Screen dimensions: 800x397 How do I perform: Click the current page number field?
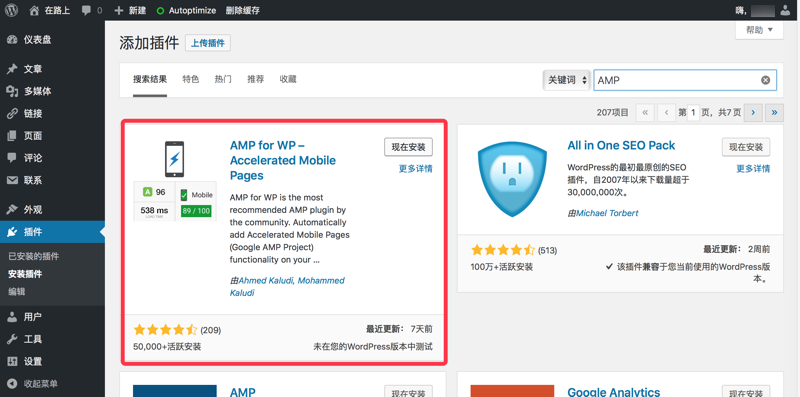(x=693, y=112)
